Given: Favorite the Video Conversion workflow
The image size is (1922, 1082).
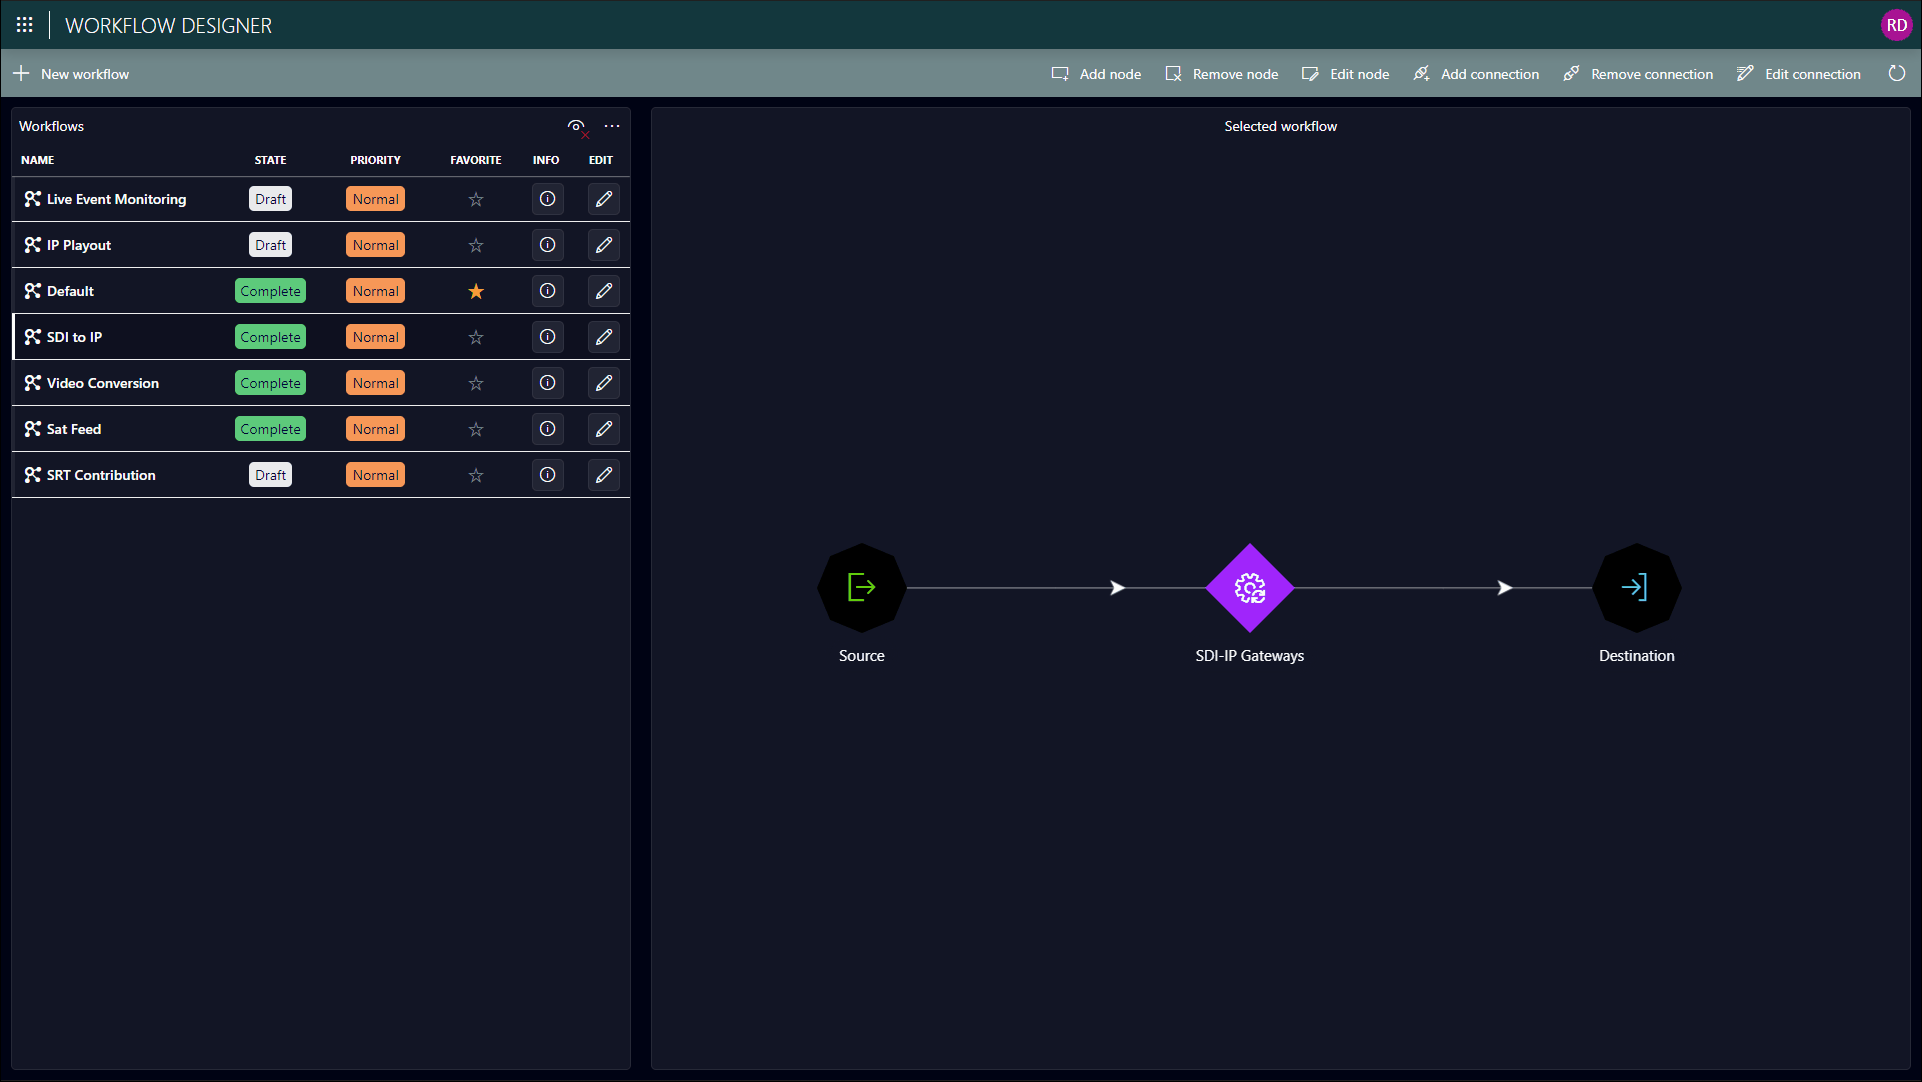Looking at the screenshot, I should [x=476, y=383].
